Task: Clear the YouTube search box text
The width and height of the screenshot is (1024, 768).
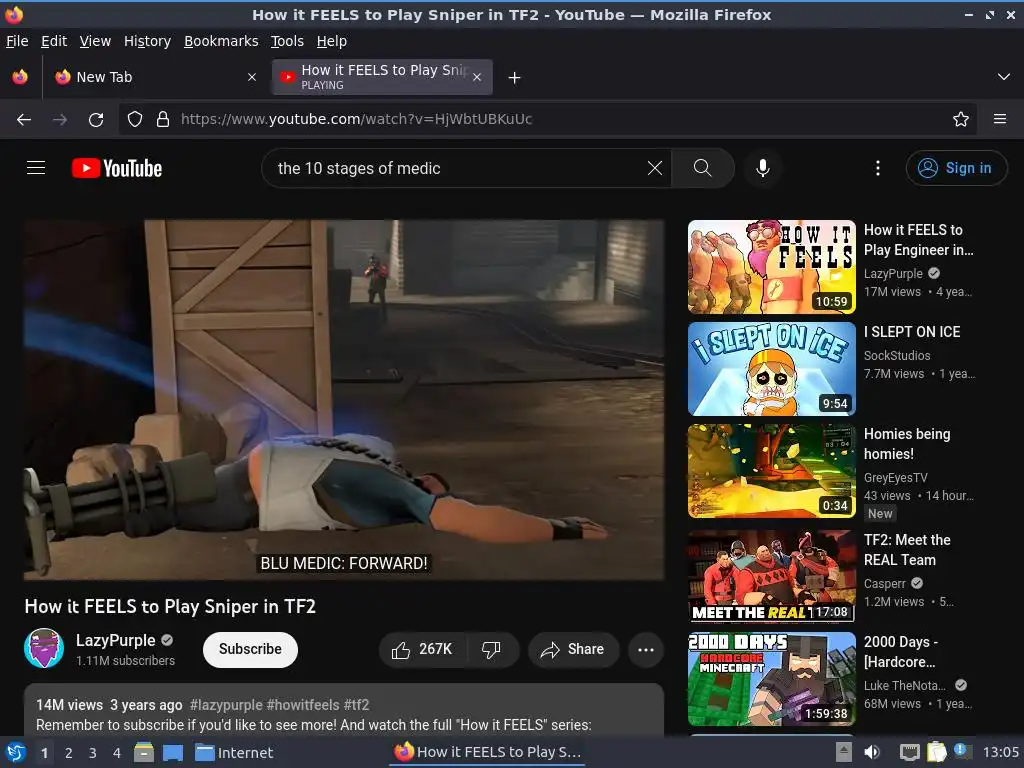Action: click(654, 168)
